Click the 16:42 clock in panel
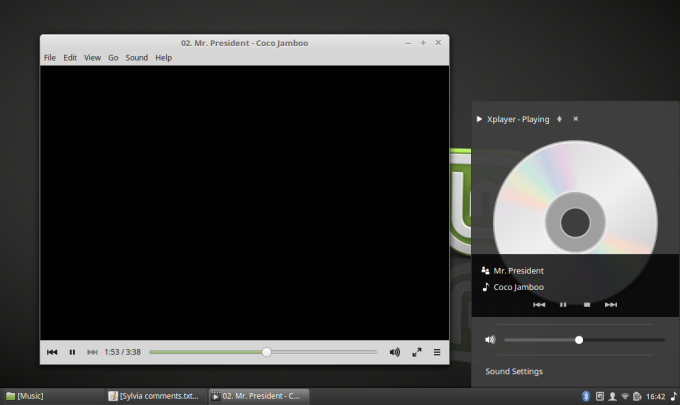The width and height of the screenshot is (680, 405). coord(656,396)
